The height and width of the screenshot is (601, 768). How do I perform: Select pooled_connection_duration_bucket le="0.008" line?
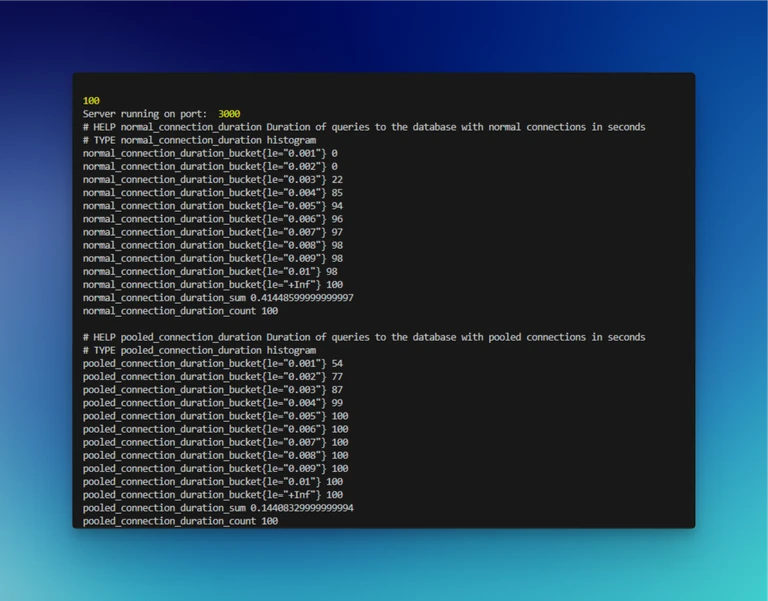pyautogui.click(x=216, y=456)
